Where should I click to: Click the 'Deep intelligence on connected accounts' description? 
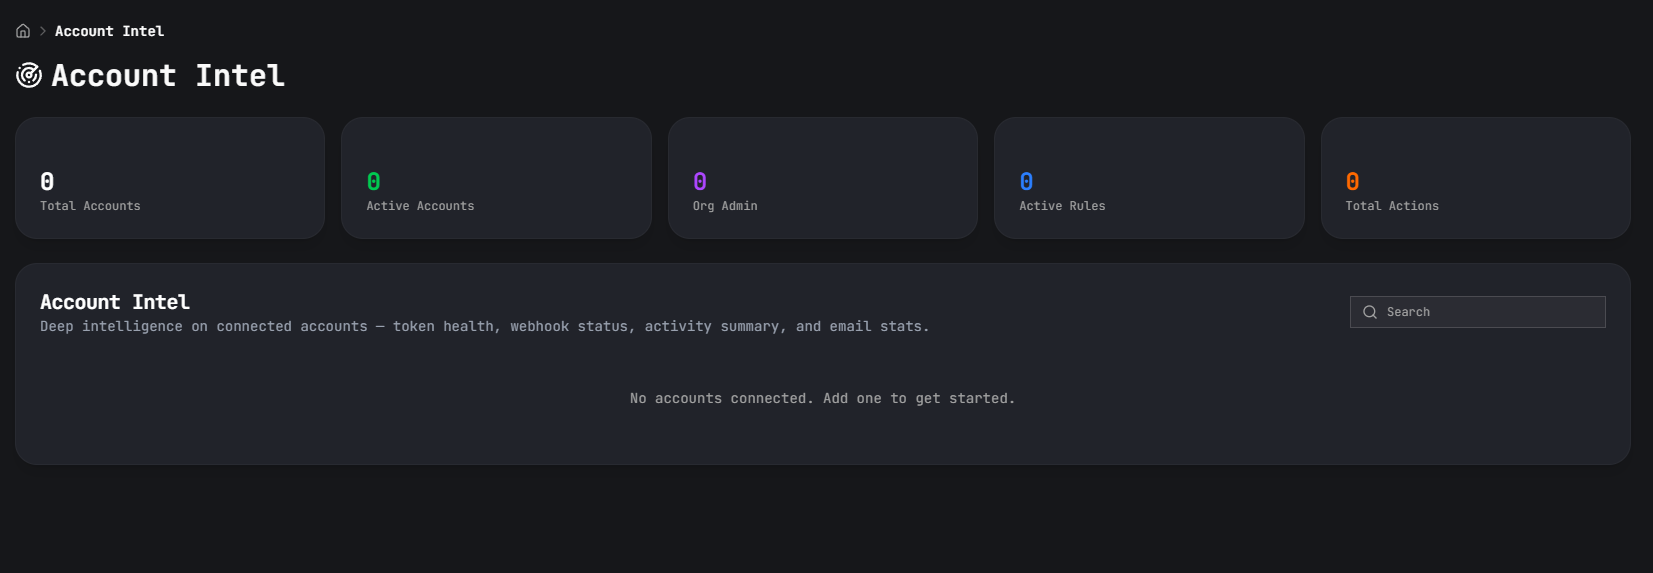tap(485, 327)
